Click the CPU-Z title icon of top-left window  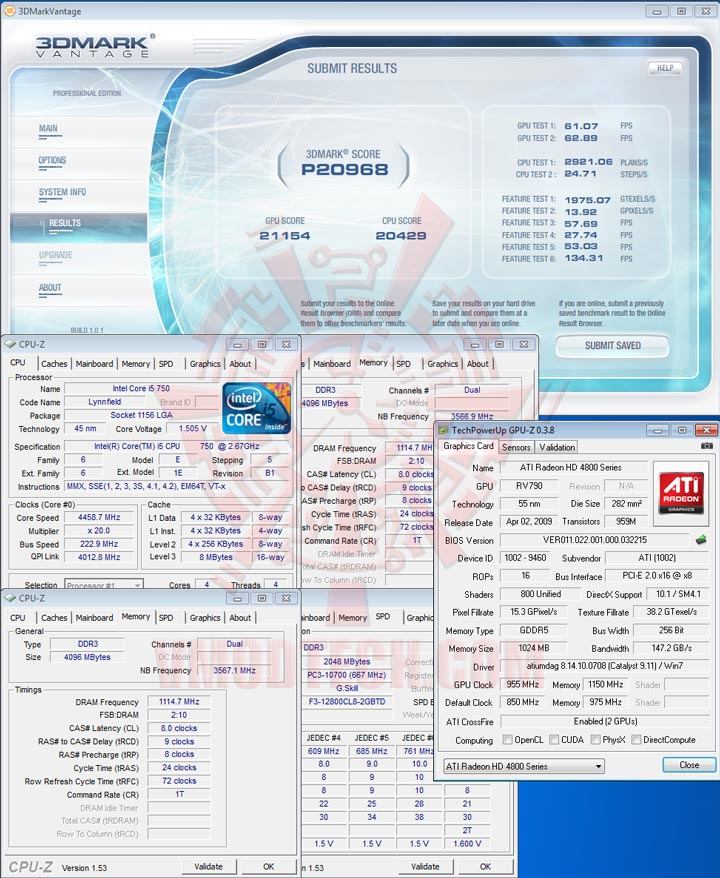coord(10,344)
